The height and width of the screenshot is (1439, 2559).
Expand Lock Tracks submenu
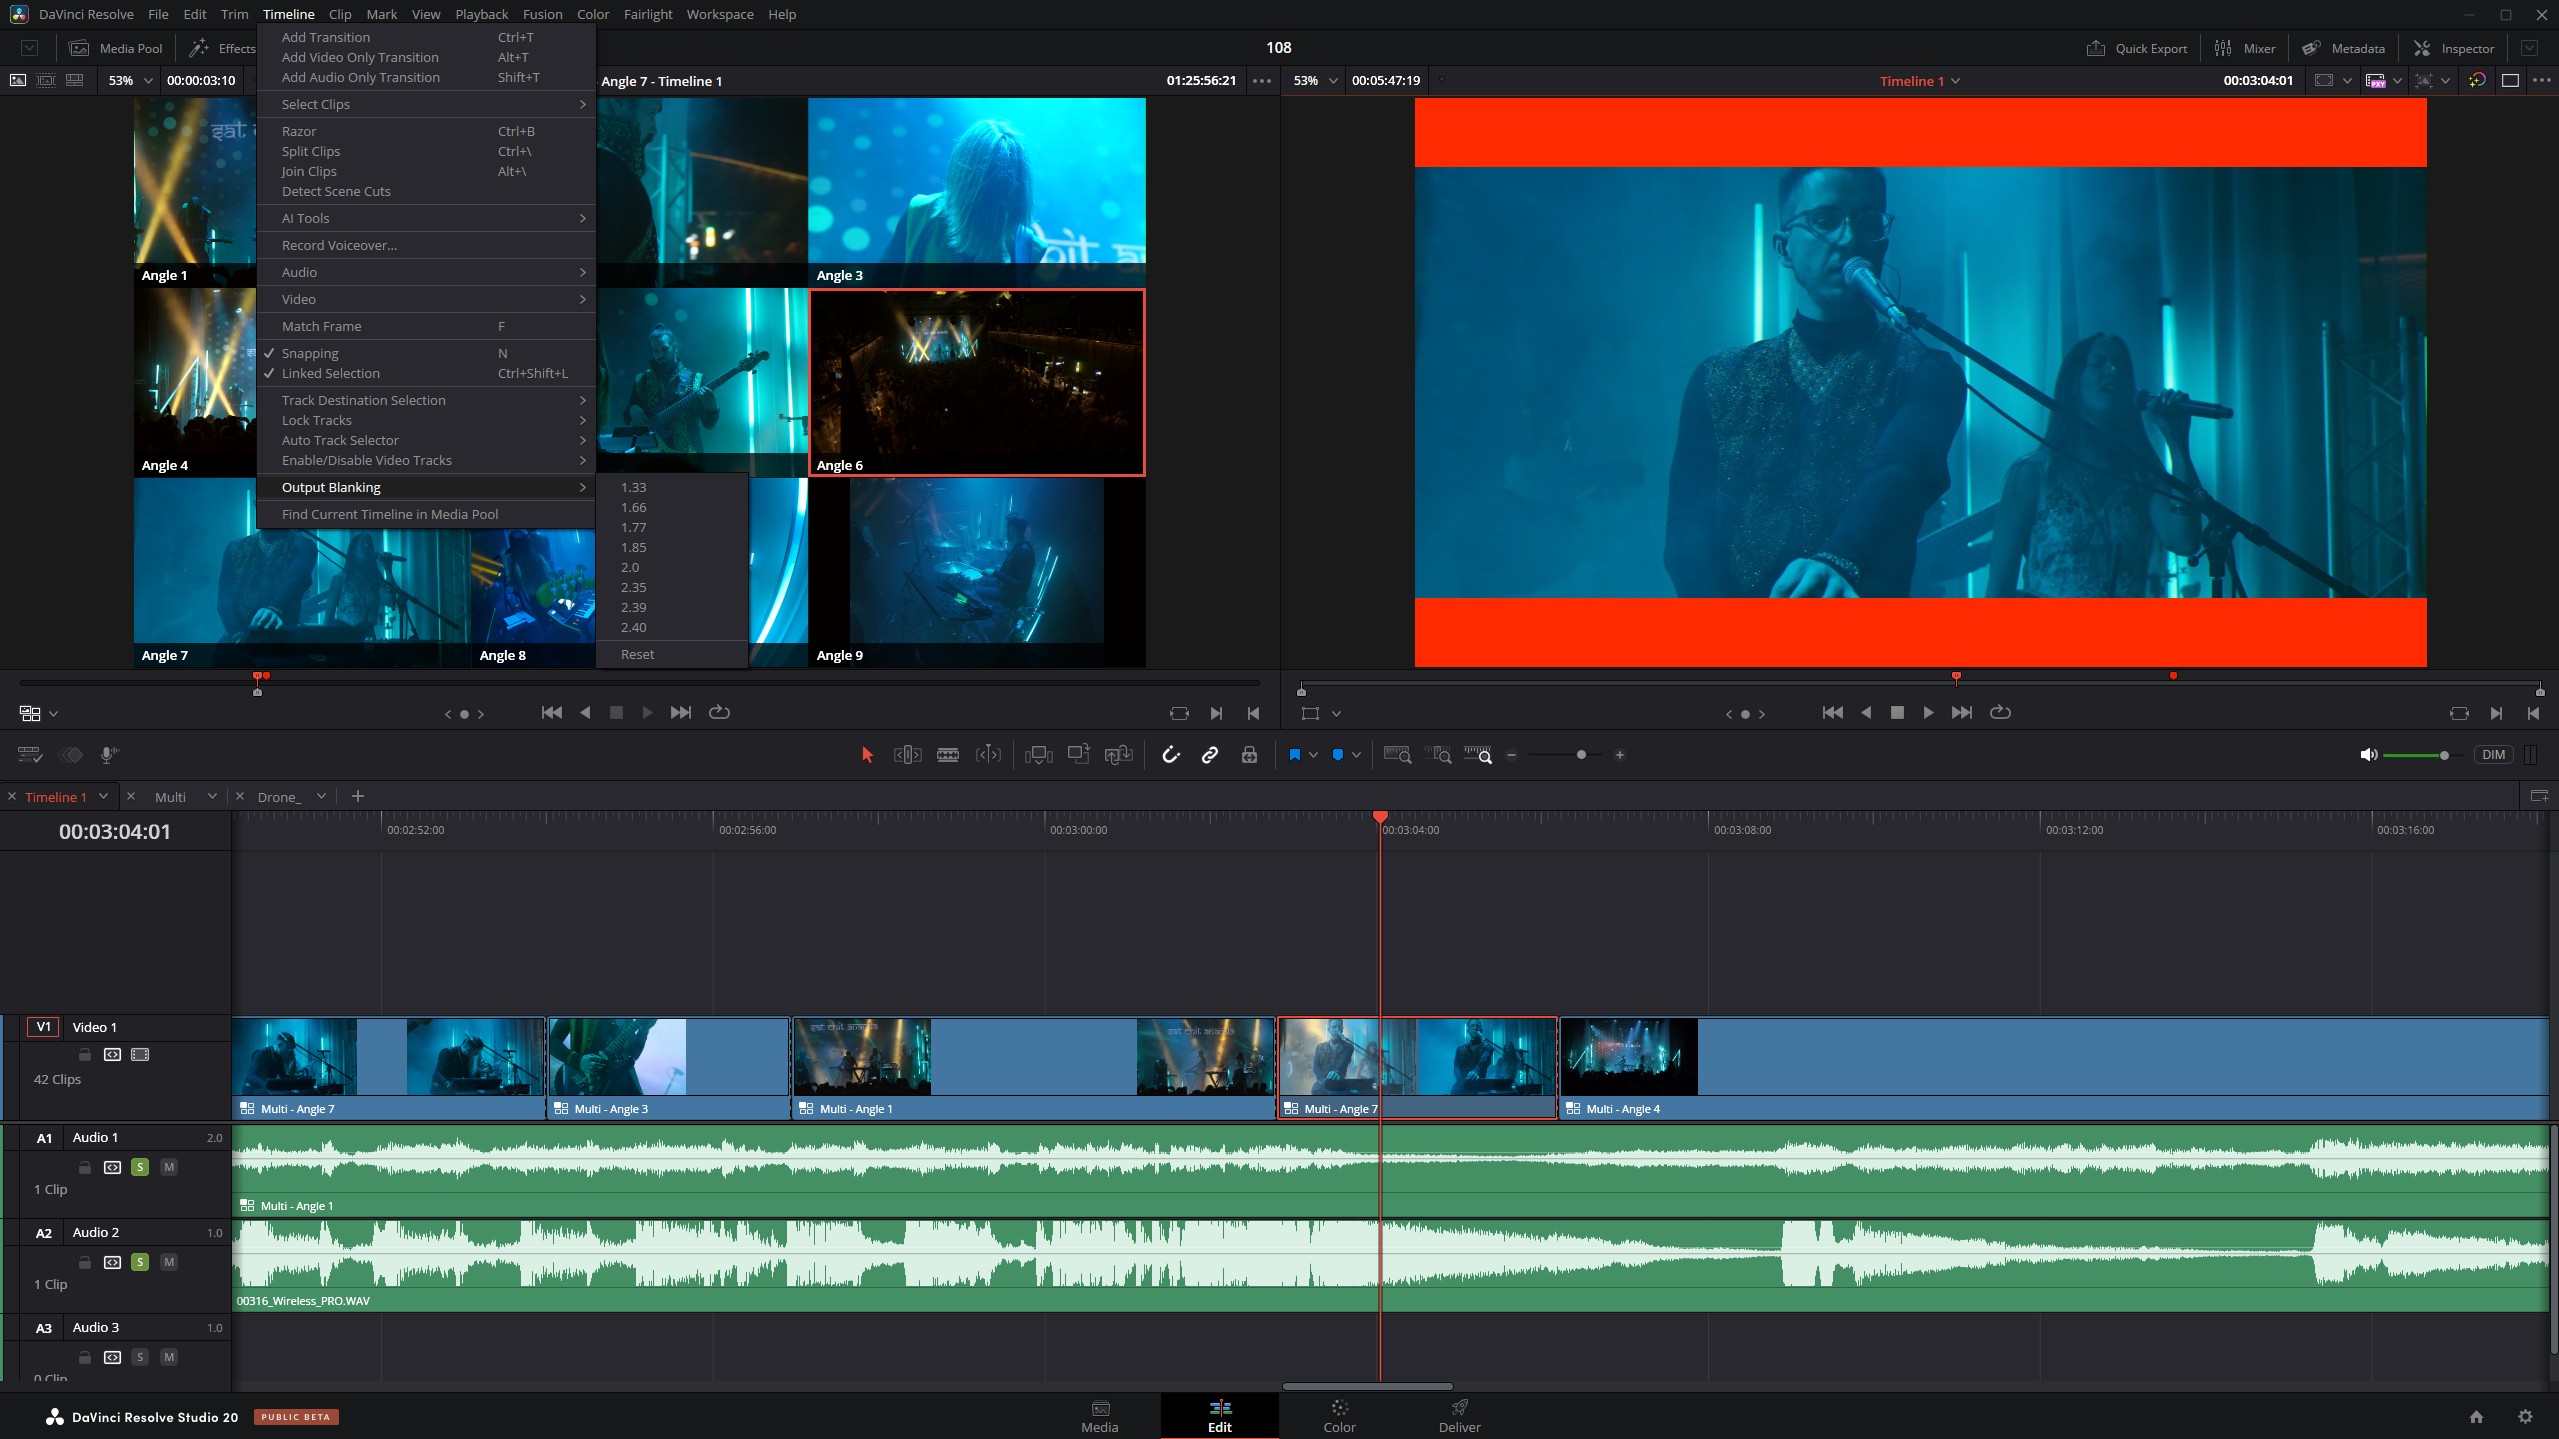(426, 420)
